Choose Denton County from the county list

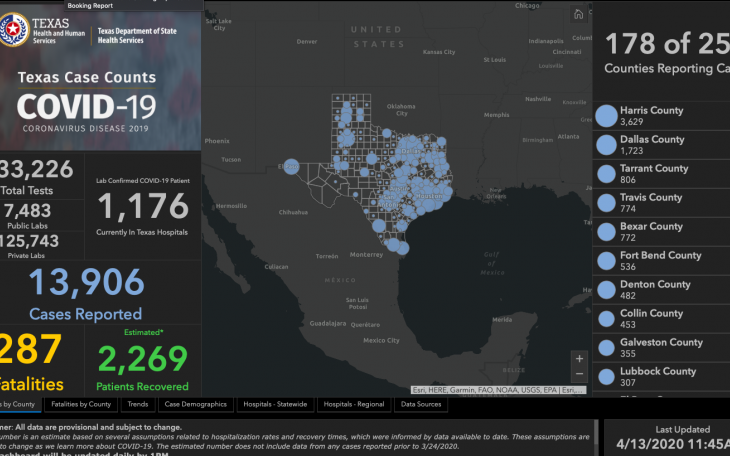click(x=655, y=290)
